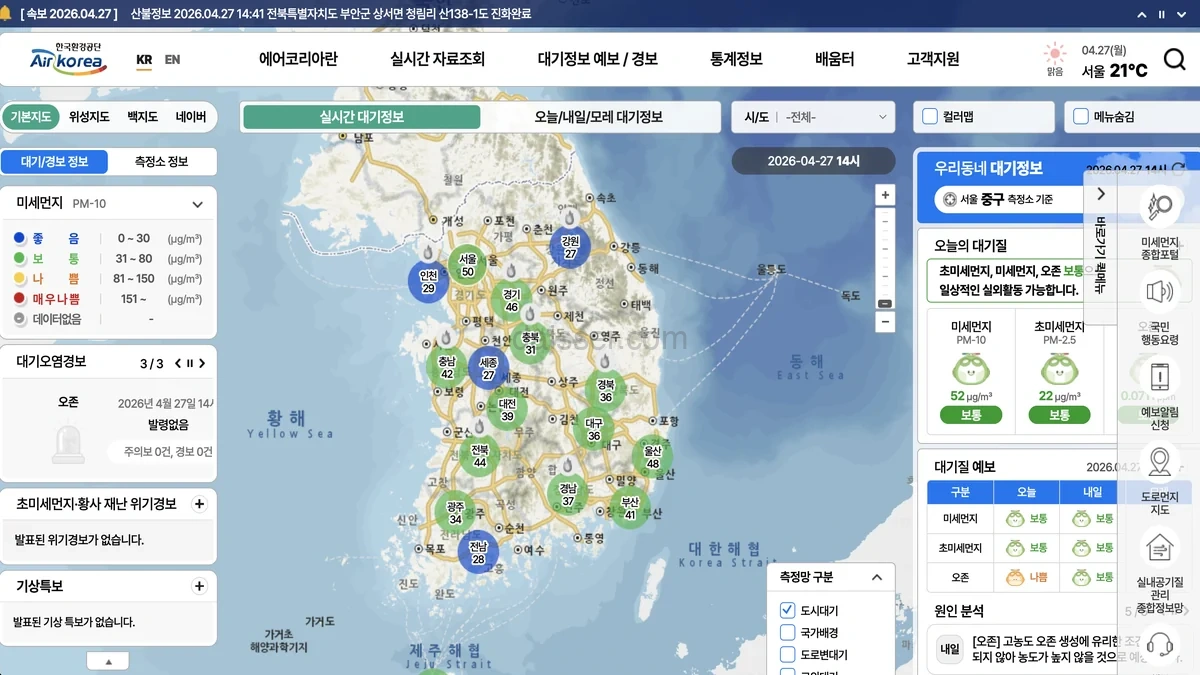Viewport: 1200px width, 675px height.
Task: Click the 대구 station marker showing 36
Action: [x=594, y=429]
